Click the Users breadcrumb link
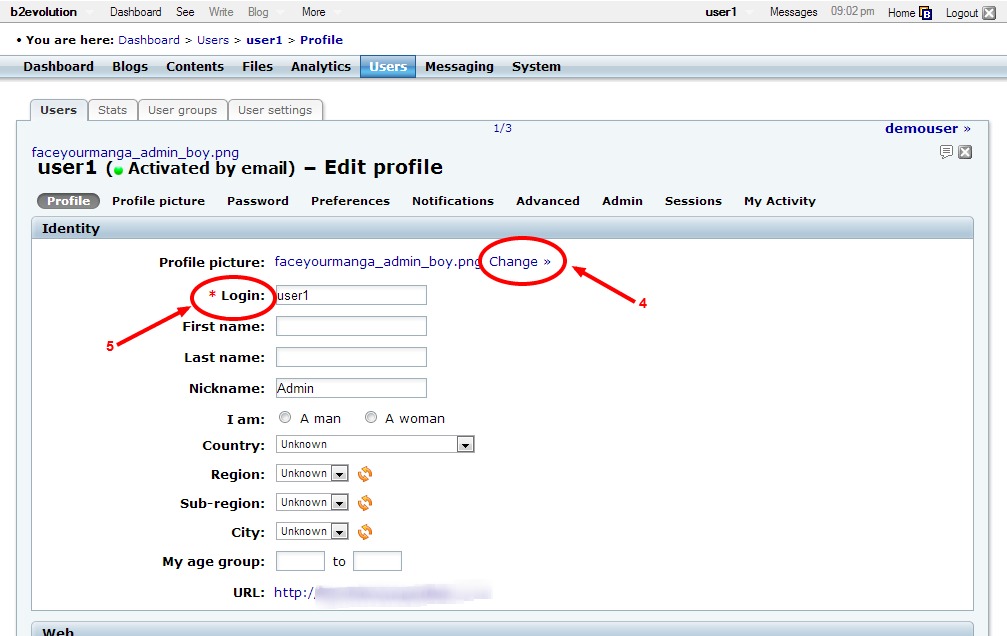The width and height of the screenshot is (1007, 636). pos(213,40)
